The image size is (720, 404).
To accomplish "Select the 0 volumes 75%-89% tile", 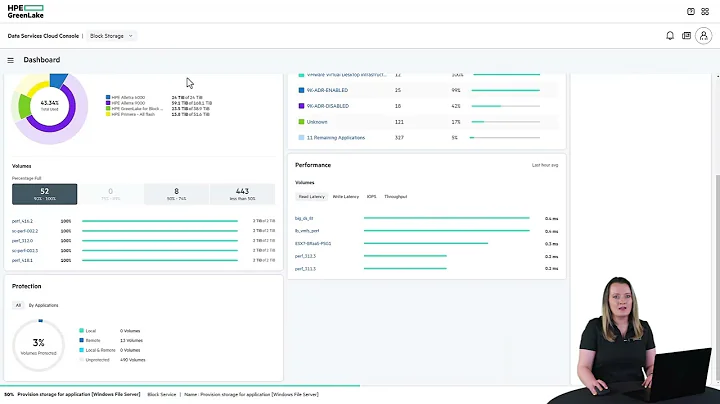I will click(110, 194).
